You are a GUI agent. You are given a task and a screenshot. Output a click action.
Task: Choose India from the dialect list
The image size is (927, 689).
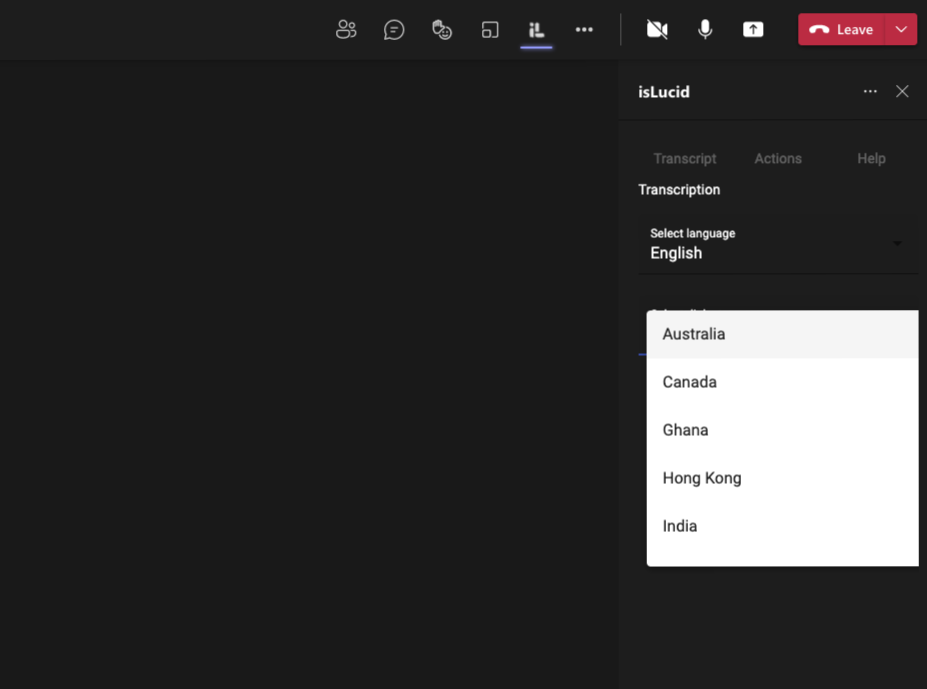pos(782,526)
